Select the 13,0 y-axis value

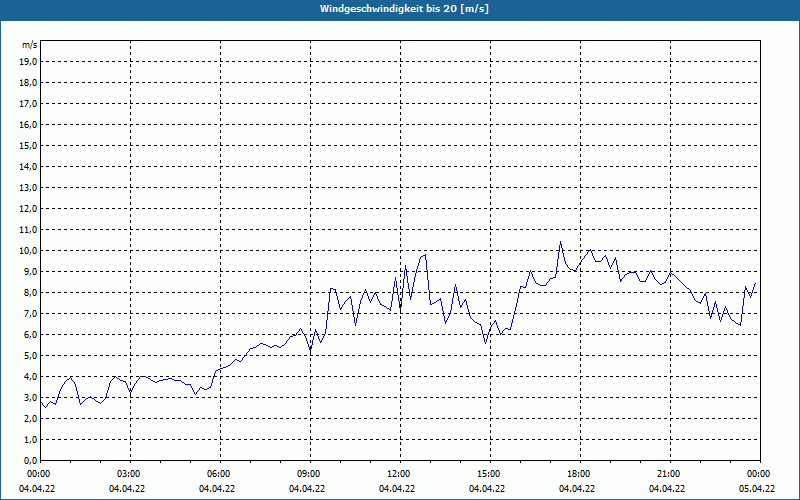pyautogui.click(x=28, y=187)
